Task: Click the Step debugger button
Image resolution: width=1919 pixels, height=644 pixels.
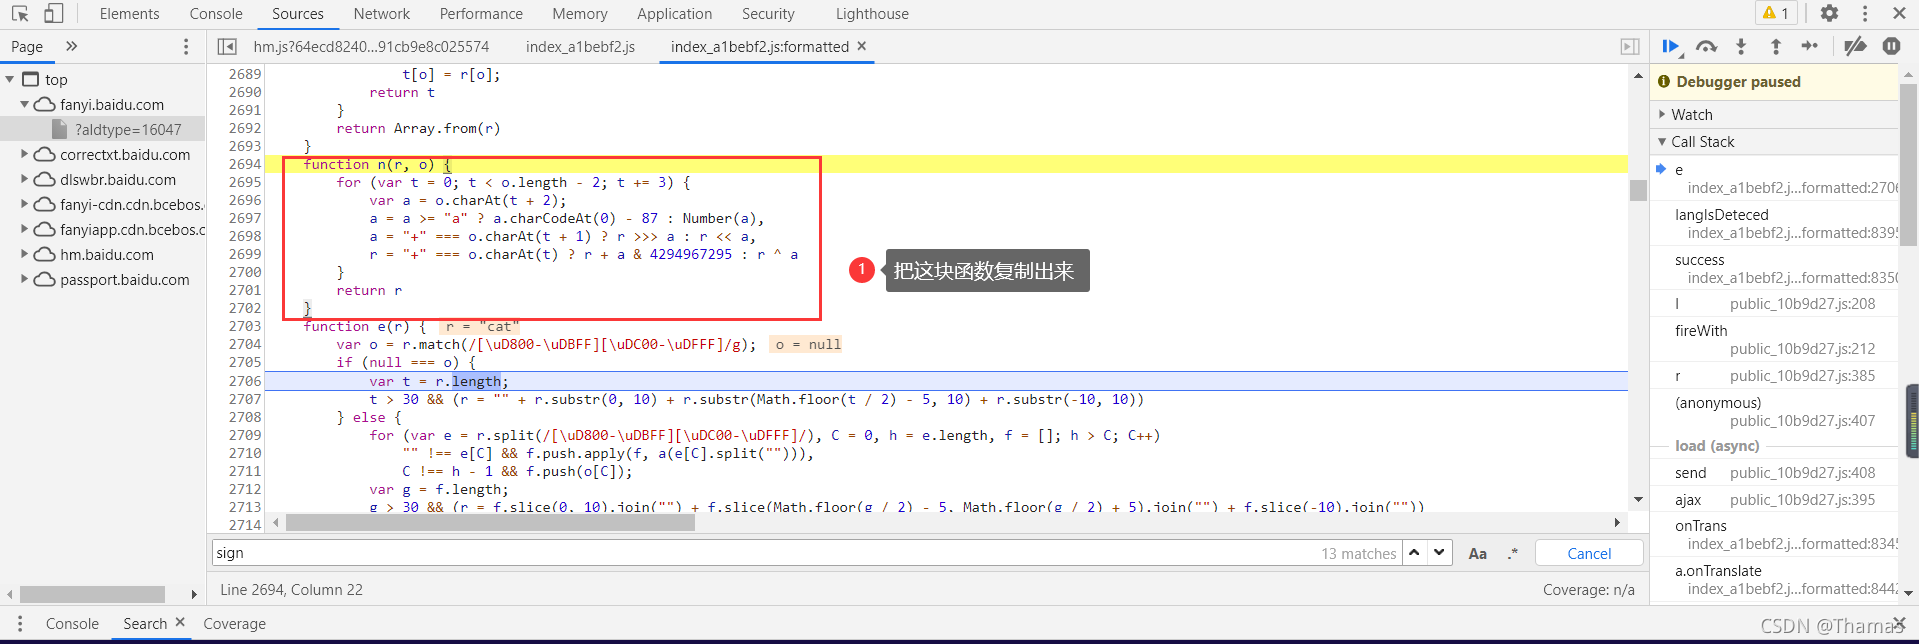Action: (x=1810, y=46)
